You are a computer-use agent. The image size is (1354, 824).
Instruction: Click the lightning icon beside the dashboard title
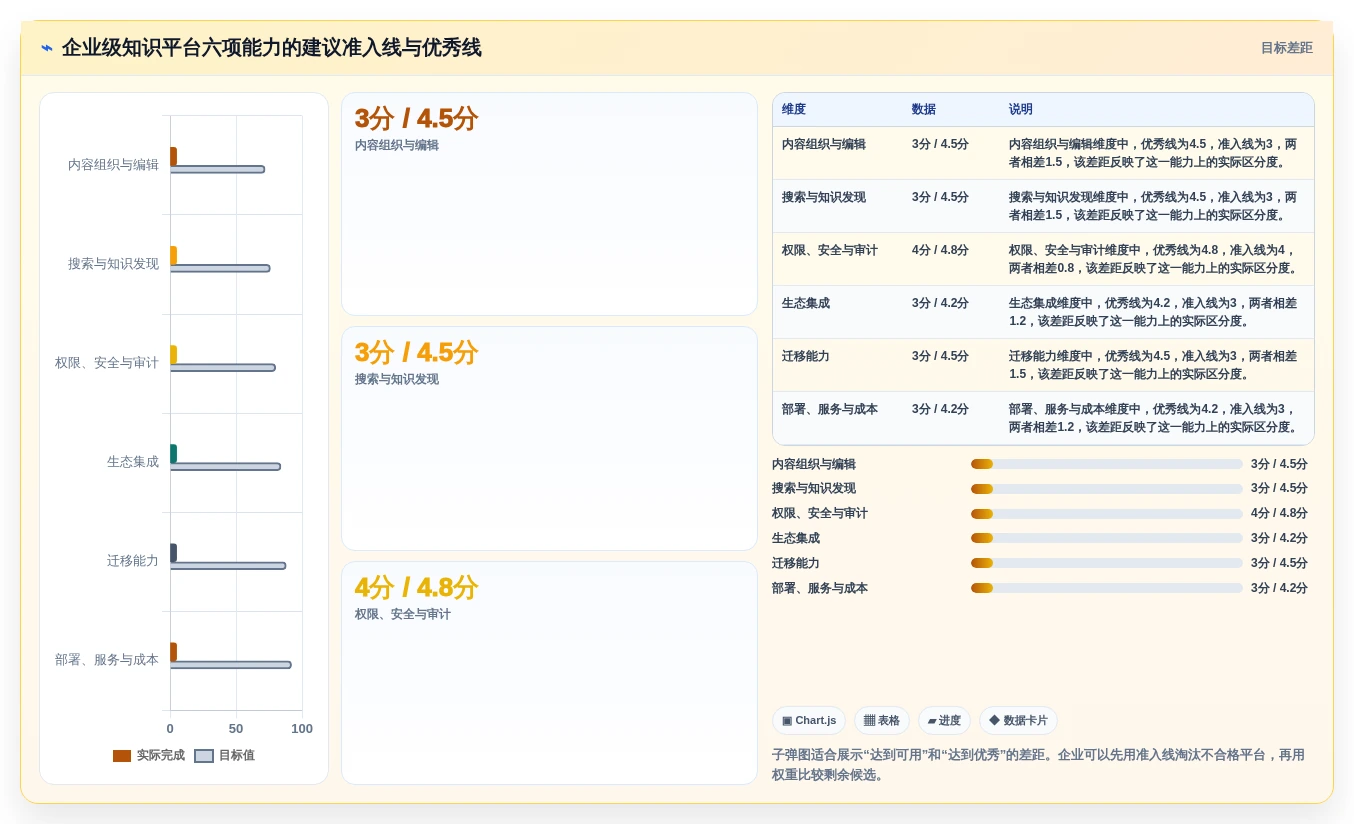(47, 48)
